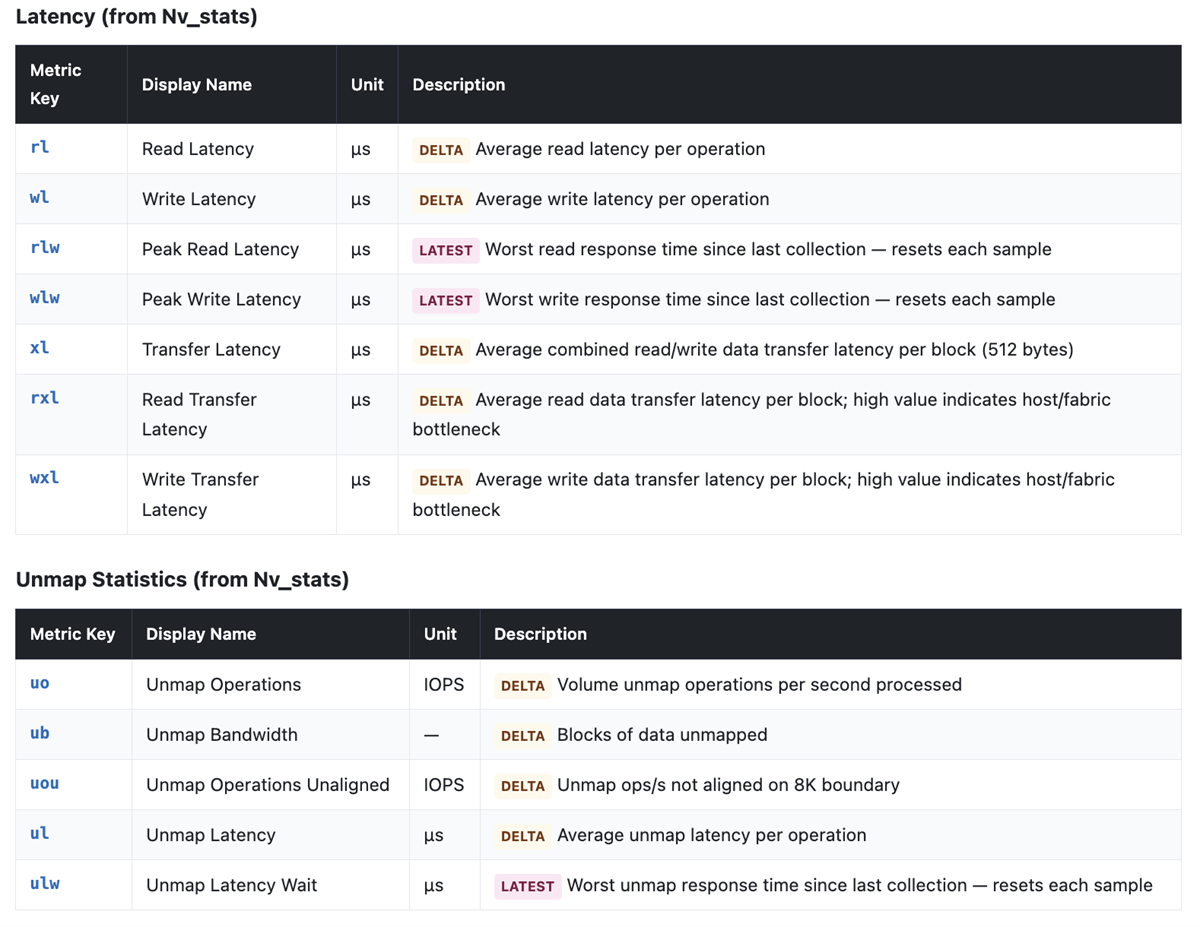
Task: Click the Description header in the Latency table
Action: pos(459,85)
